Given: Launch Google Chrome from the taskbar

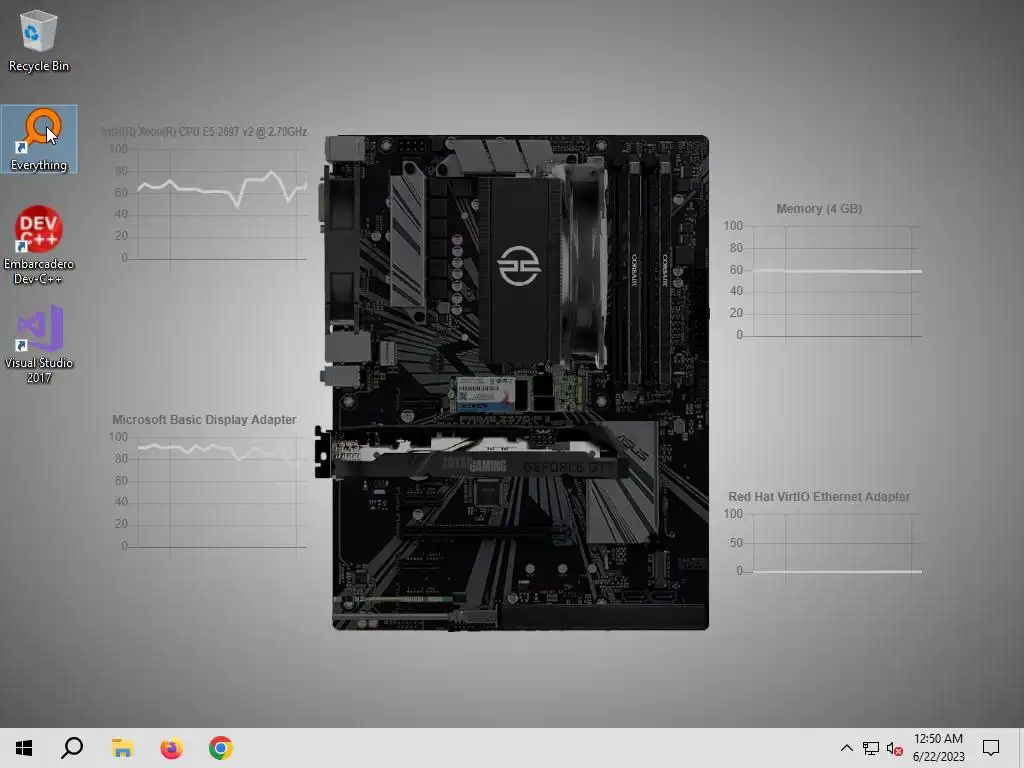Looking at the screenshot, I should point(221,748).
